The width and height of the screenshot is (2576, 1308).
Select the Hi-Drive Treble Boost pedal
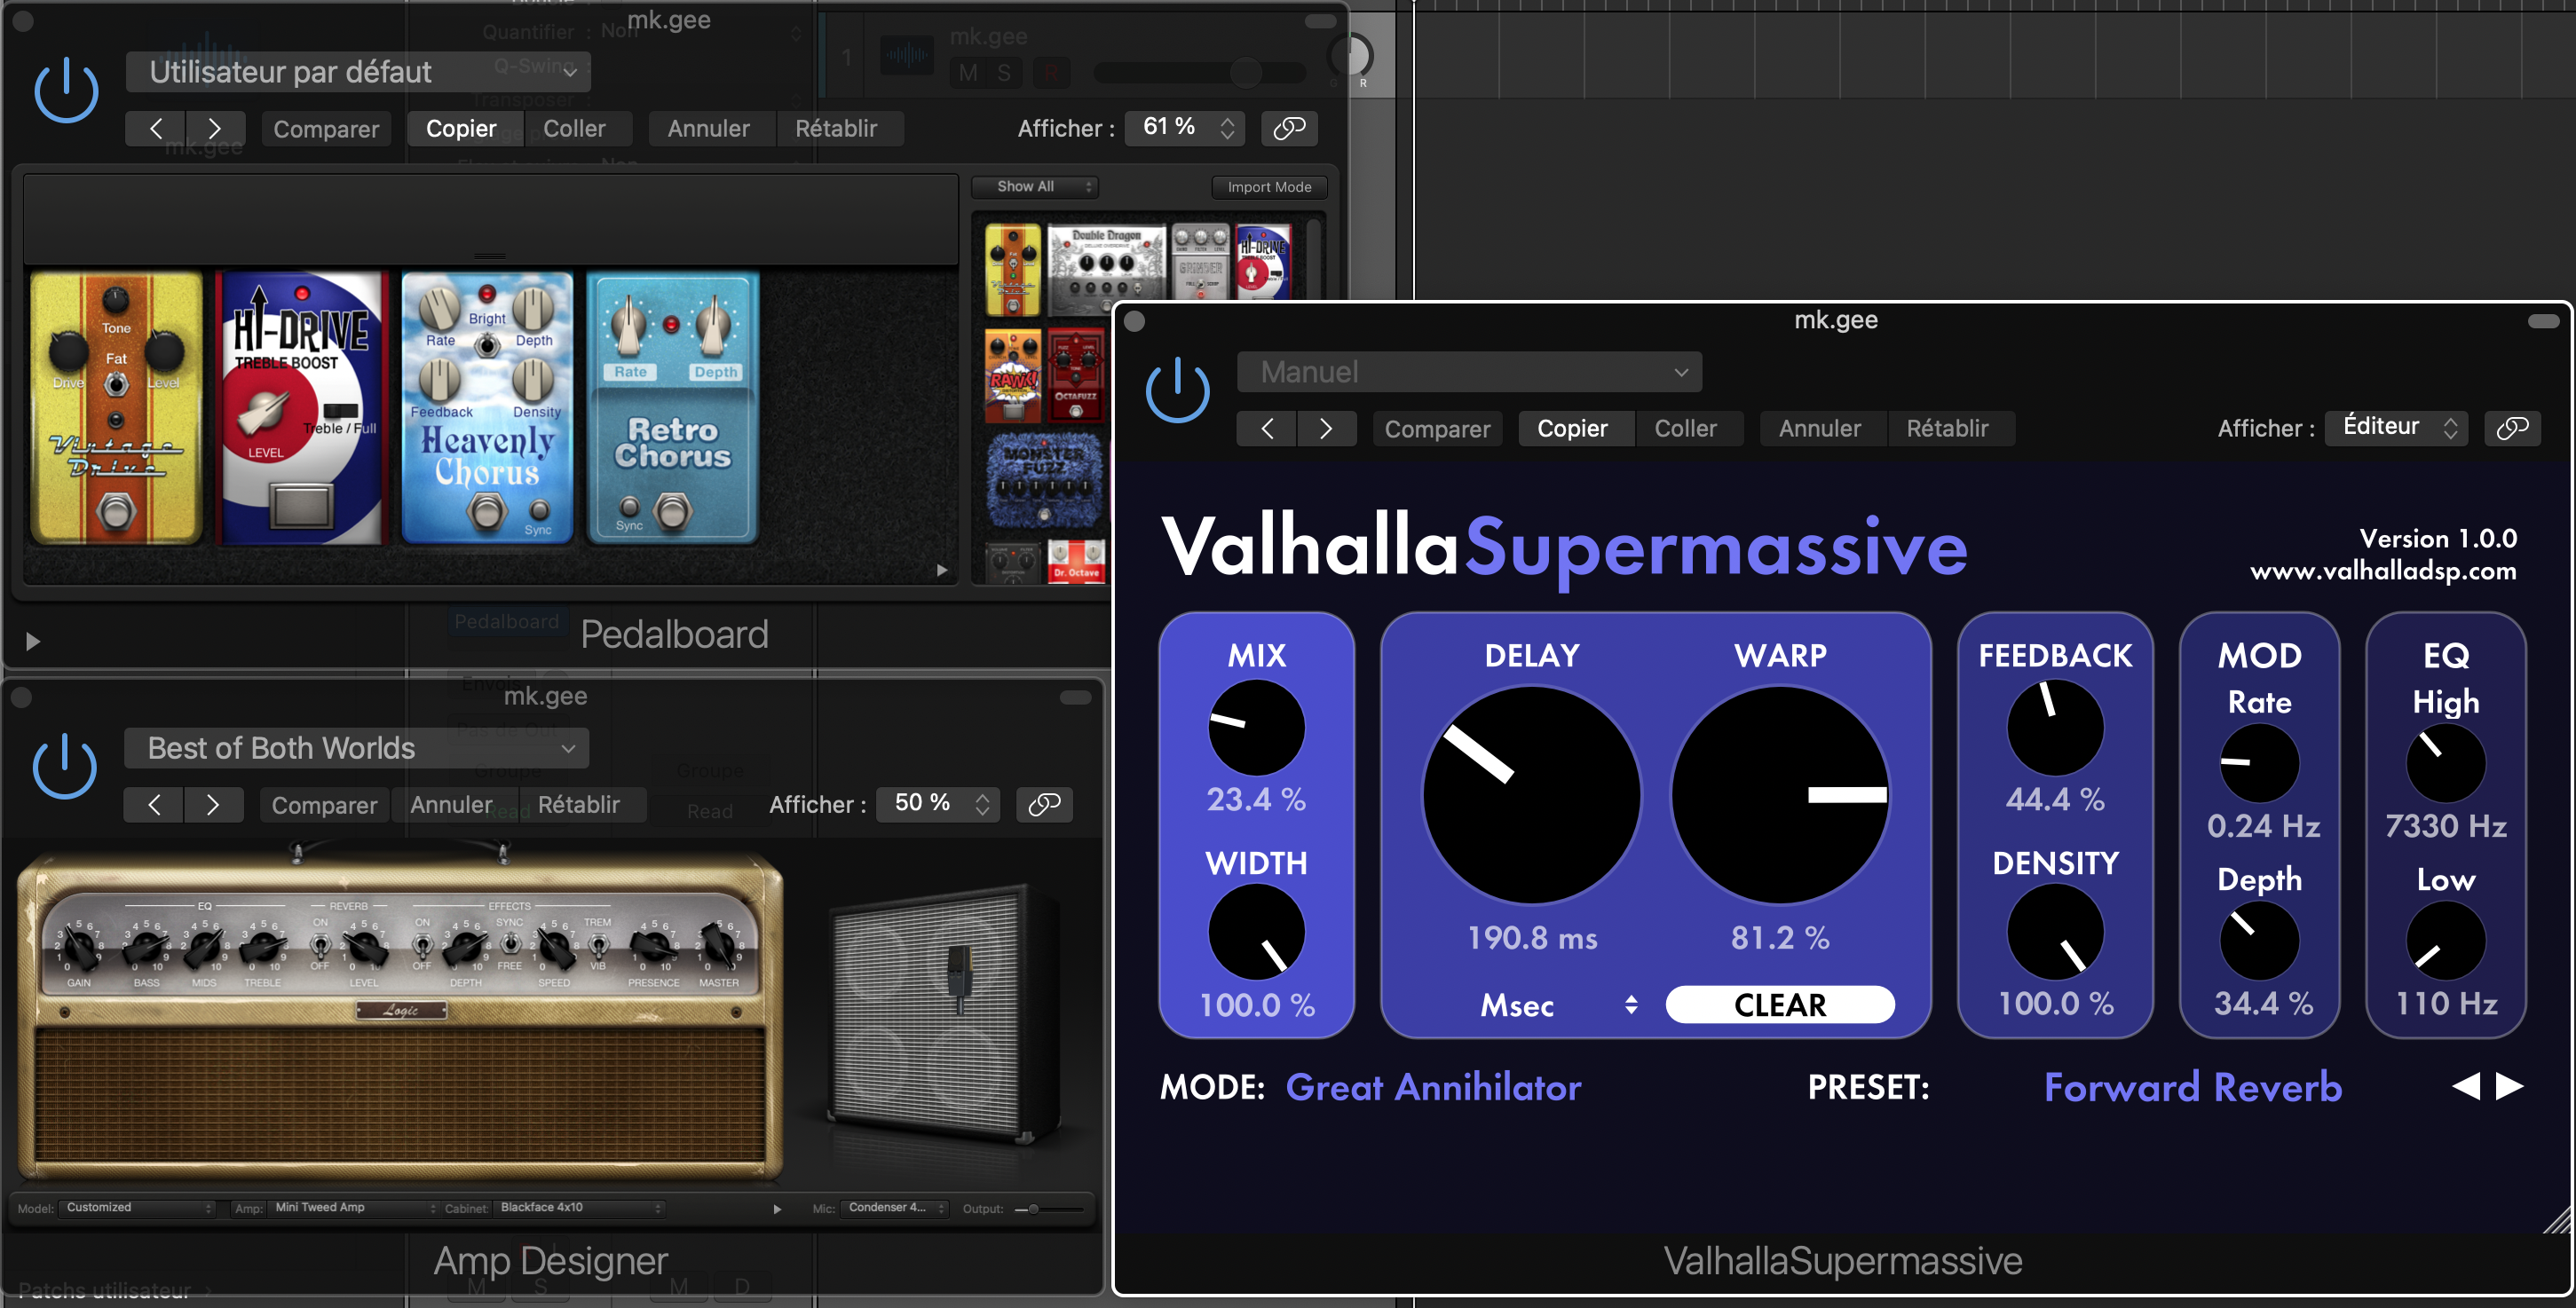tap(301, 408)
